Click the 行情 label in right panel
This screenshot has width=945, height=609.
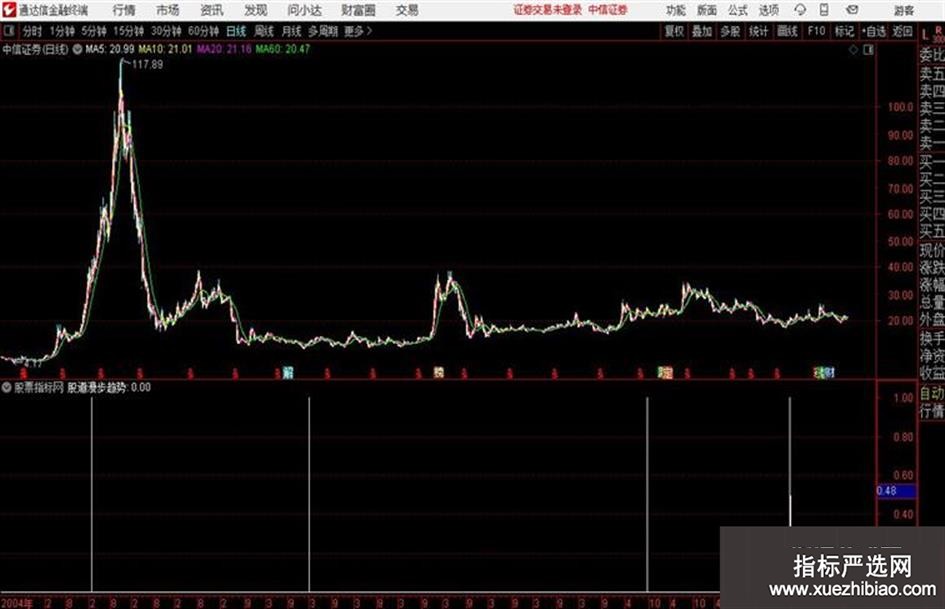pyautogui.click(x=932, y=412)
